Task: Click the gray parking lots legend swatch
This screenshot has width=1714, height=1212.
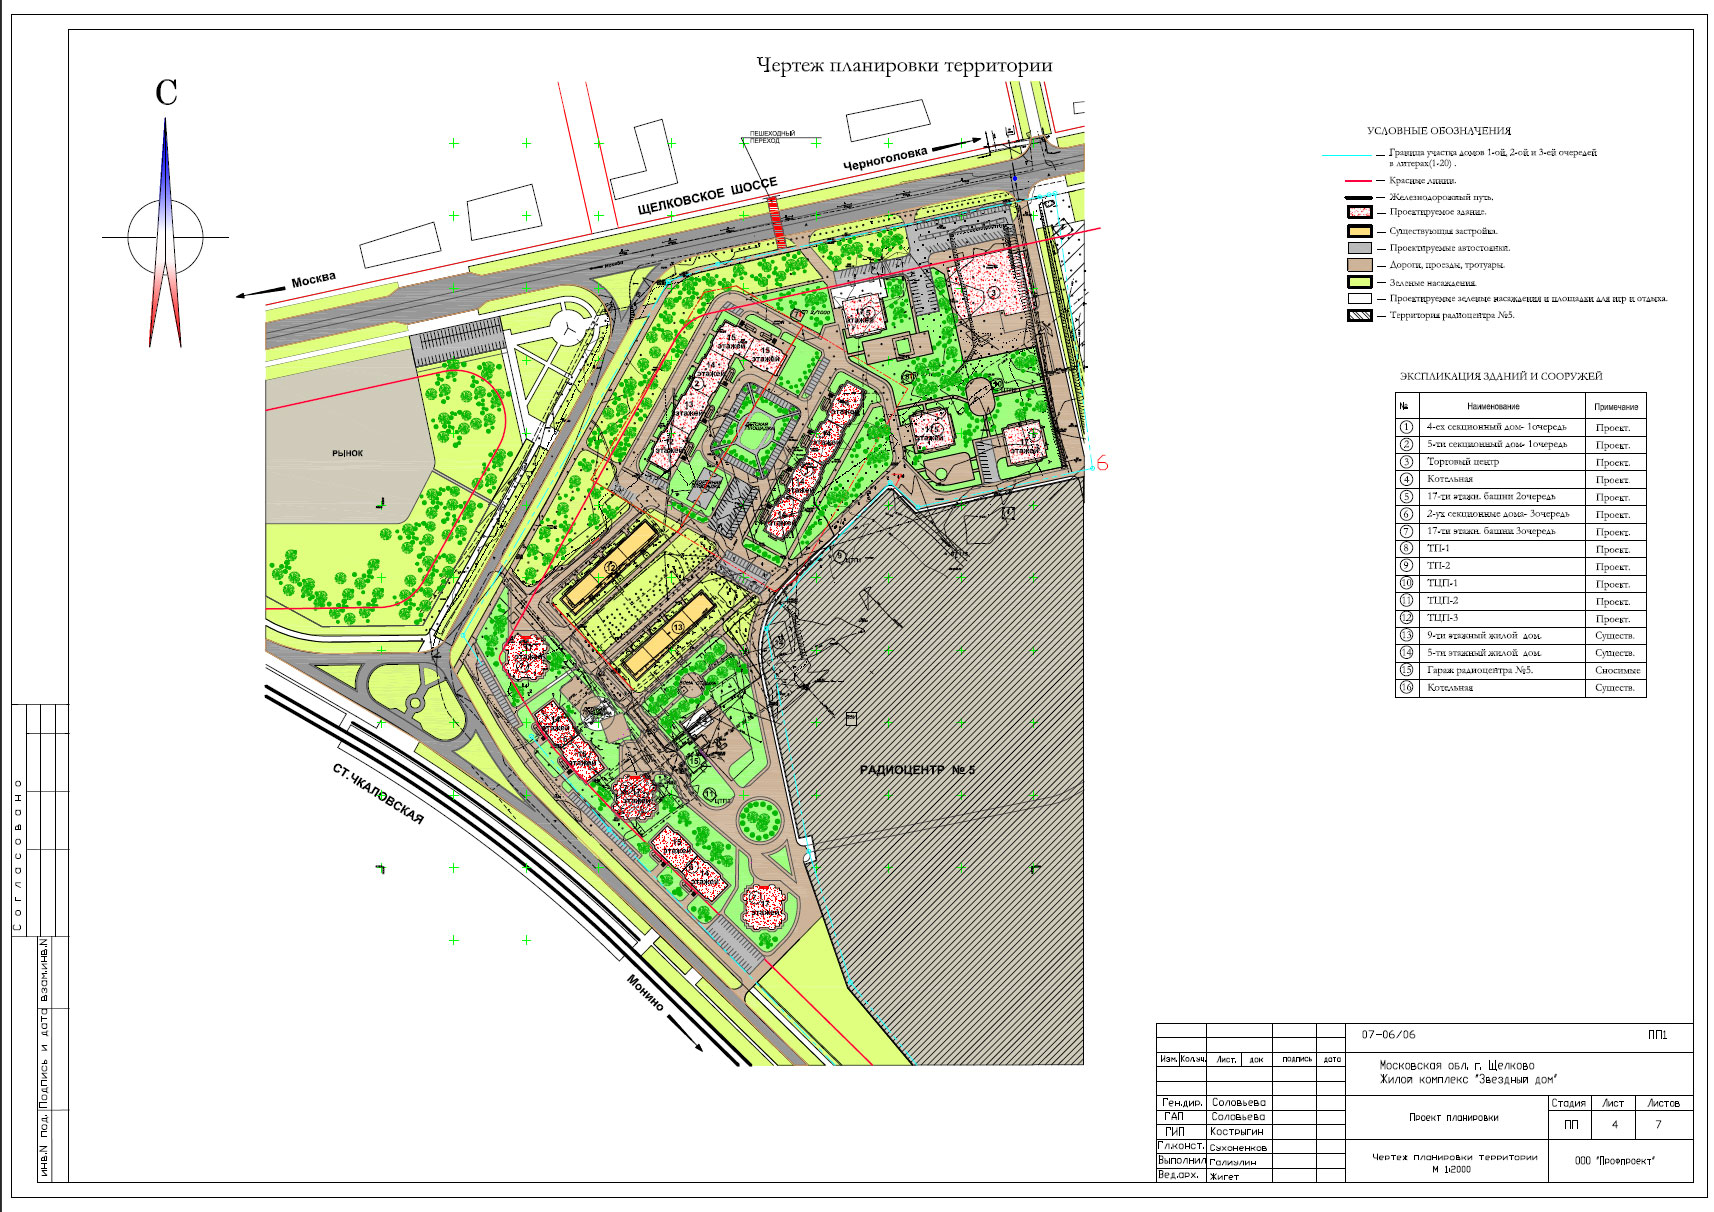Action: tap(1359, 248)
